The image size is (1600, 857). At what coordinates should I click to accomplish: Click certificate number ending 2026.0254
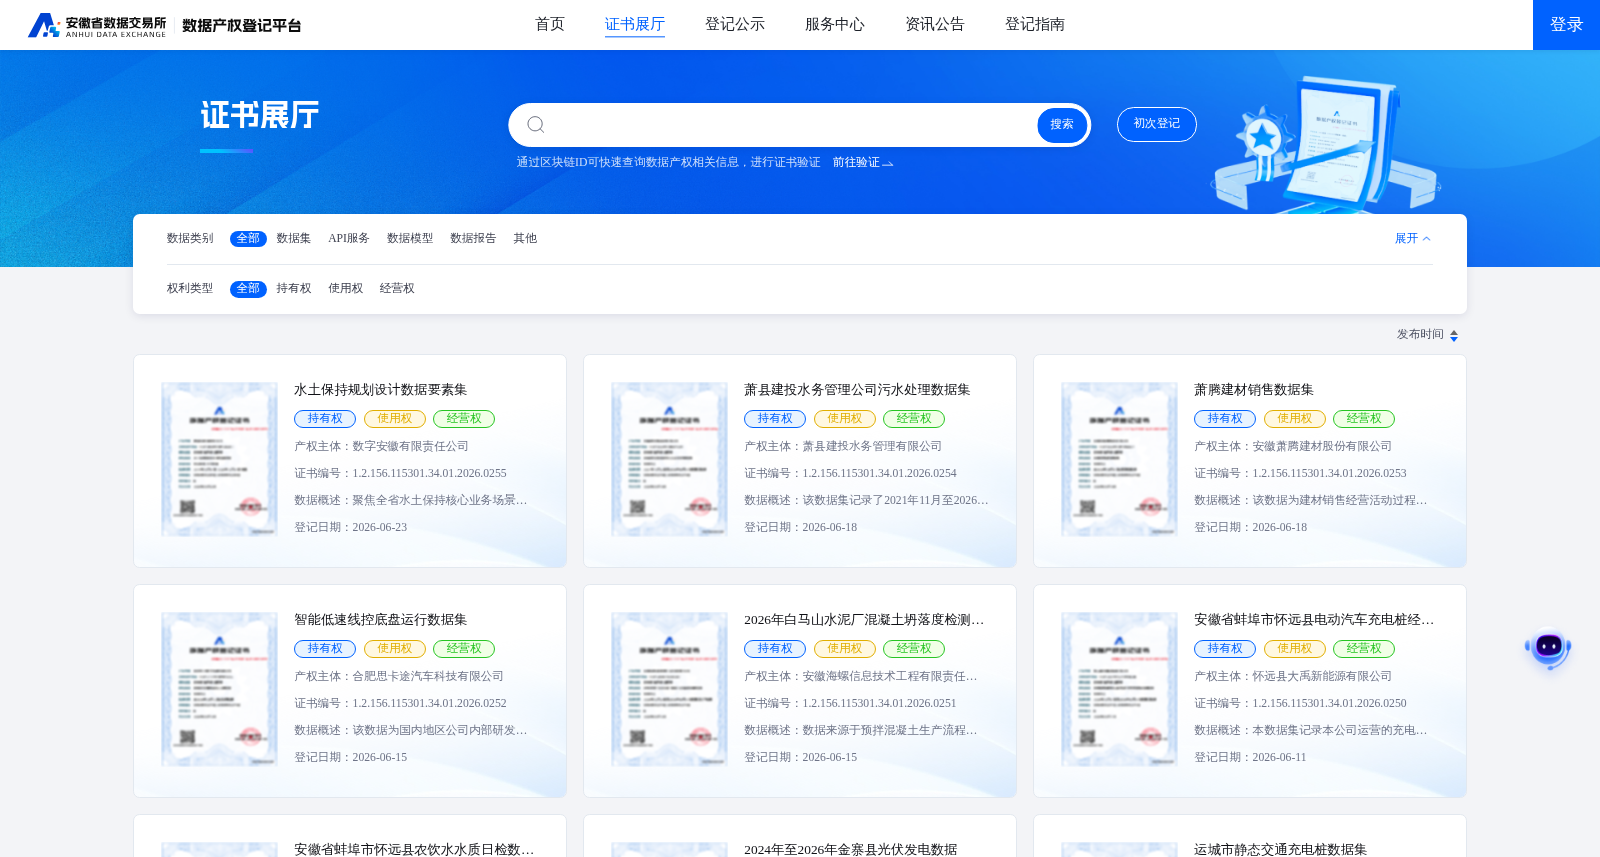point(850,473)
